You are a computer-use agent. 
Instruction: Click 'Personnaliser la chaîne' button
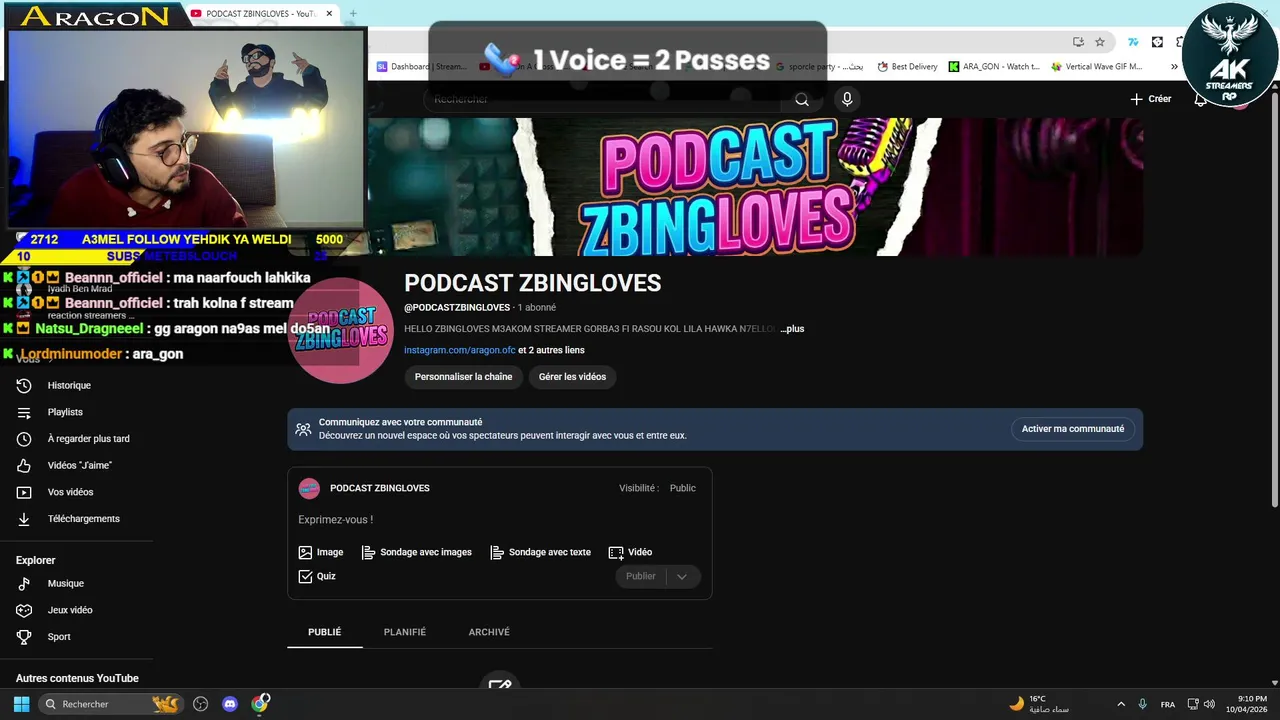pyautogui.click(x=463, y=377)
